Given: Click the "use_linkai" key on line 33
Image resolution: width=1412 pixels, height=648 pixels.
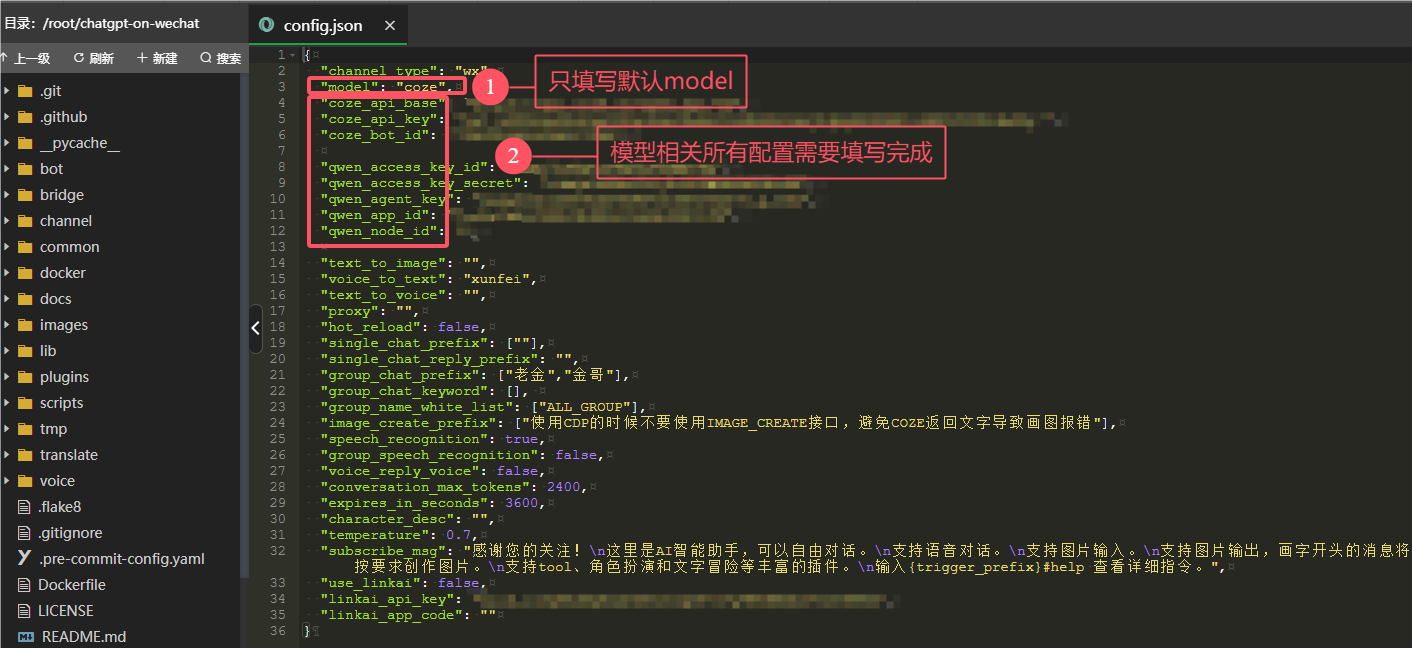Looking at the screenshot, I should [371, 583].
